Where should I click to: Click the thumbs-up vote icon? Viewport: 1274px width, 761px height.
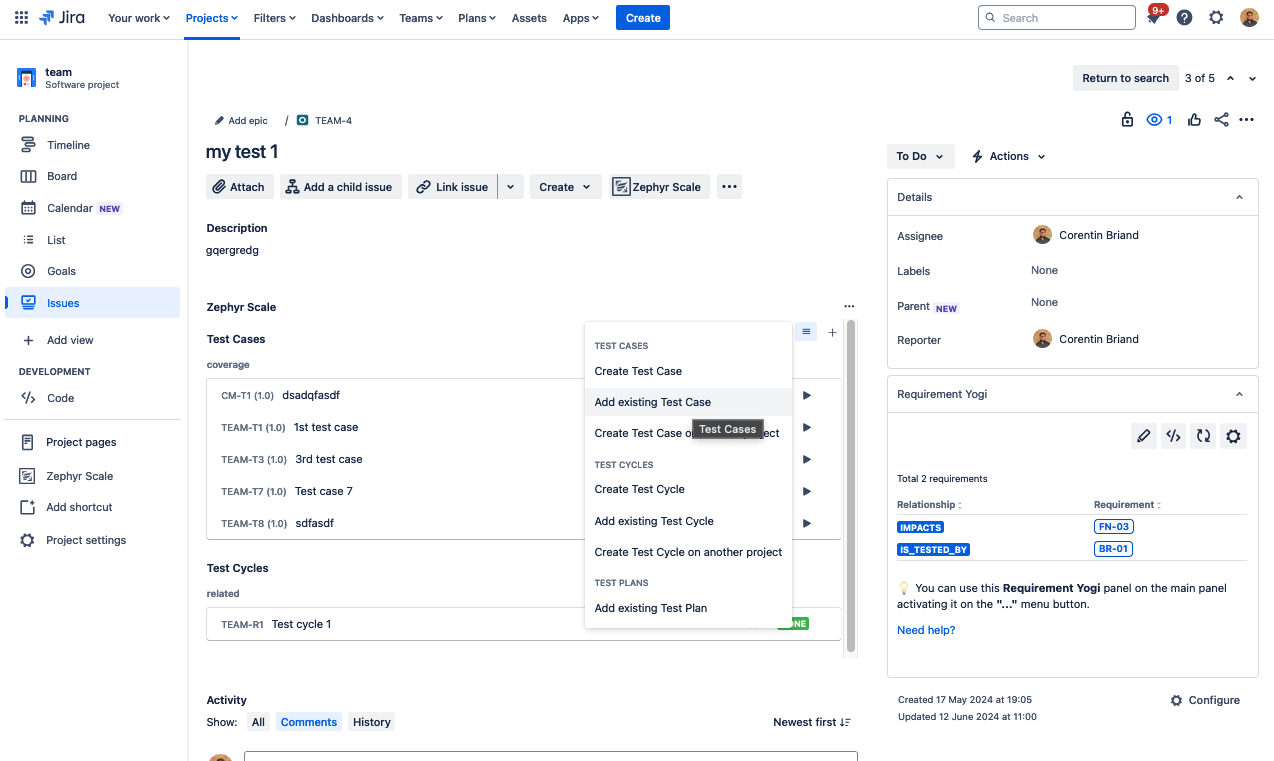click(1194, 120)
